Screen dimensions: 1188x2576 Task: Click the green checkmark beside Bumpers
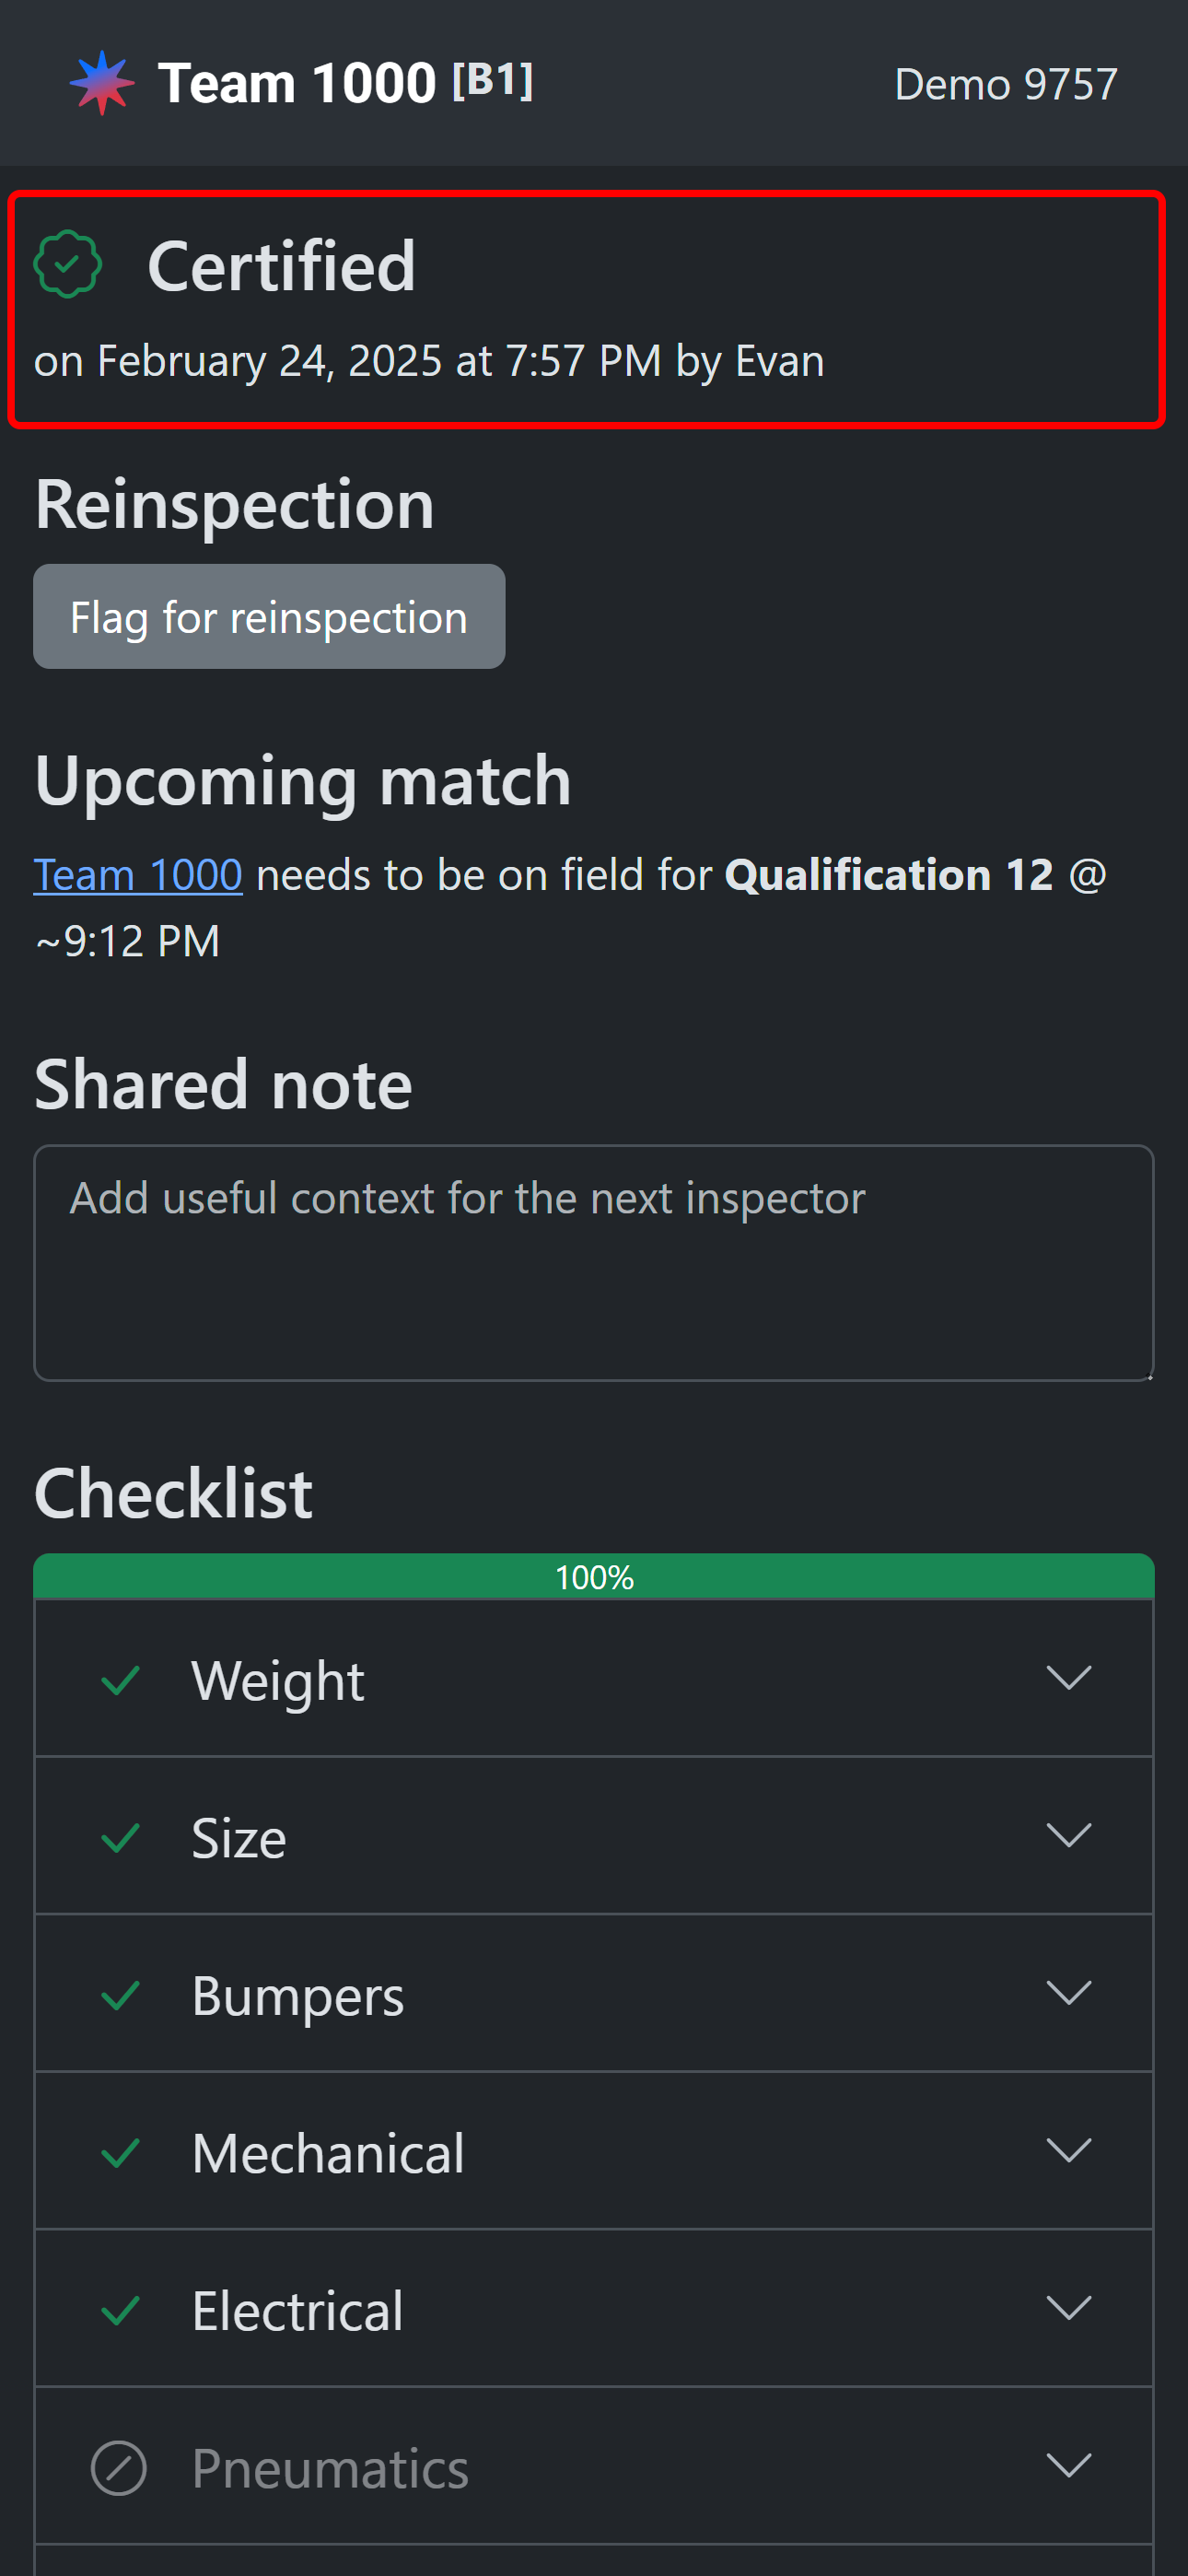120,1996
